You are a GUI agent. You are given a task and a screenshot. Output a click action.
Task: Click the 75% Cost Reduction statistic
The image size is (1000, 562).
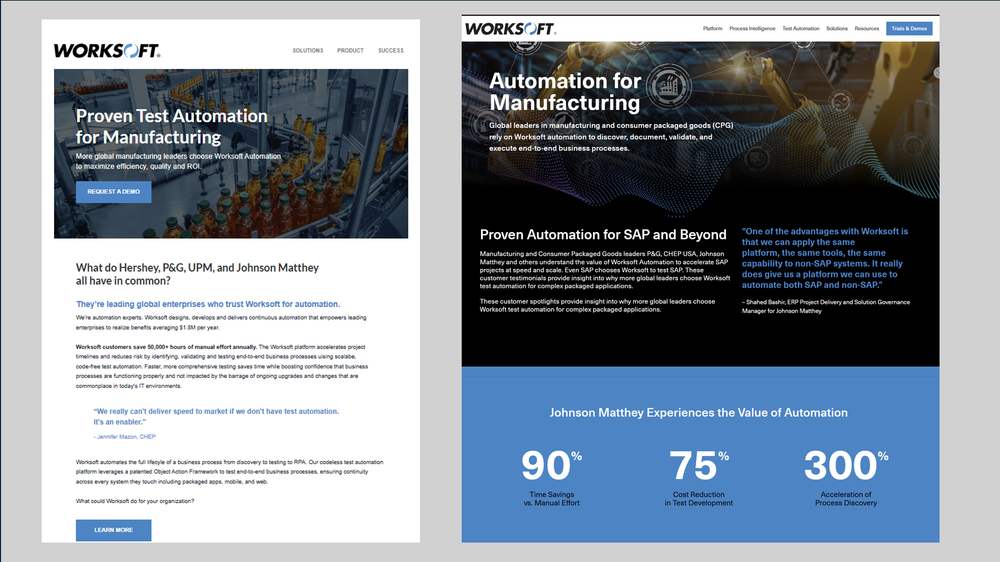(x=699, y=477)
